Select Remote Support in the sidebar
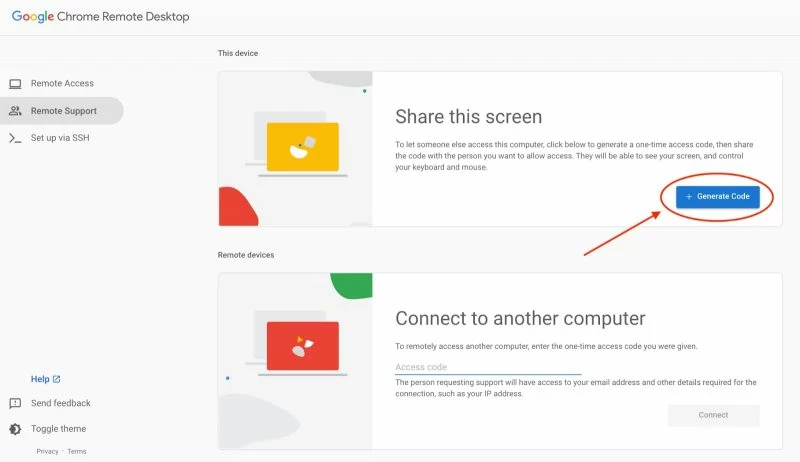Screen dimensions: 800x462 pyautogui.click(x=64, y=111)
